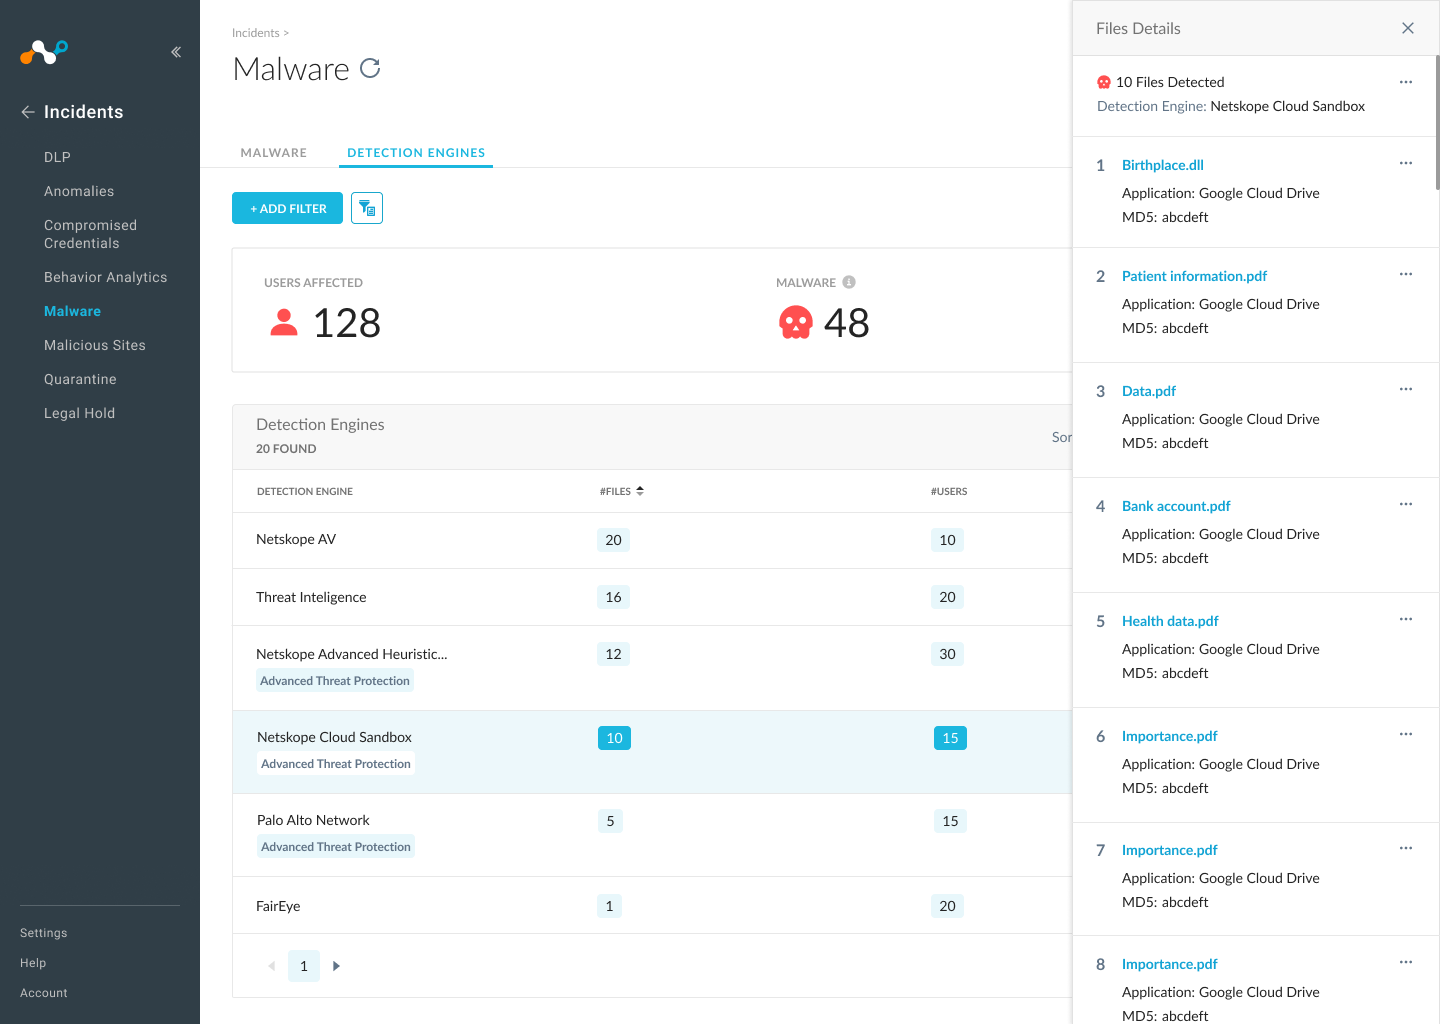Click the info icon next to Malware count

(x=849, y=282)
